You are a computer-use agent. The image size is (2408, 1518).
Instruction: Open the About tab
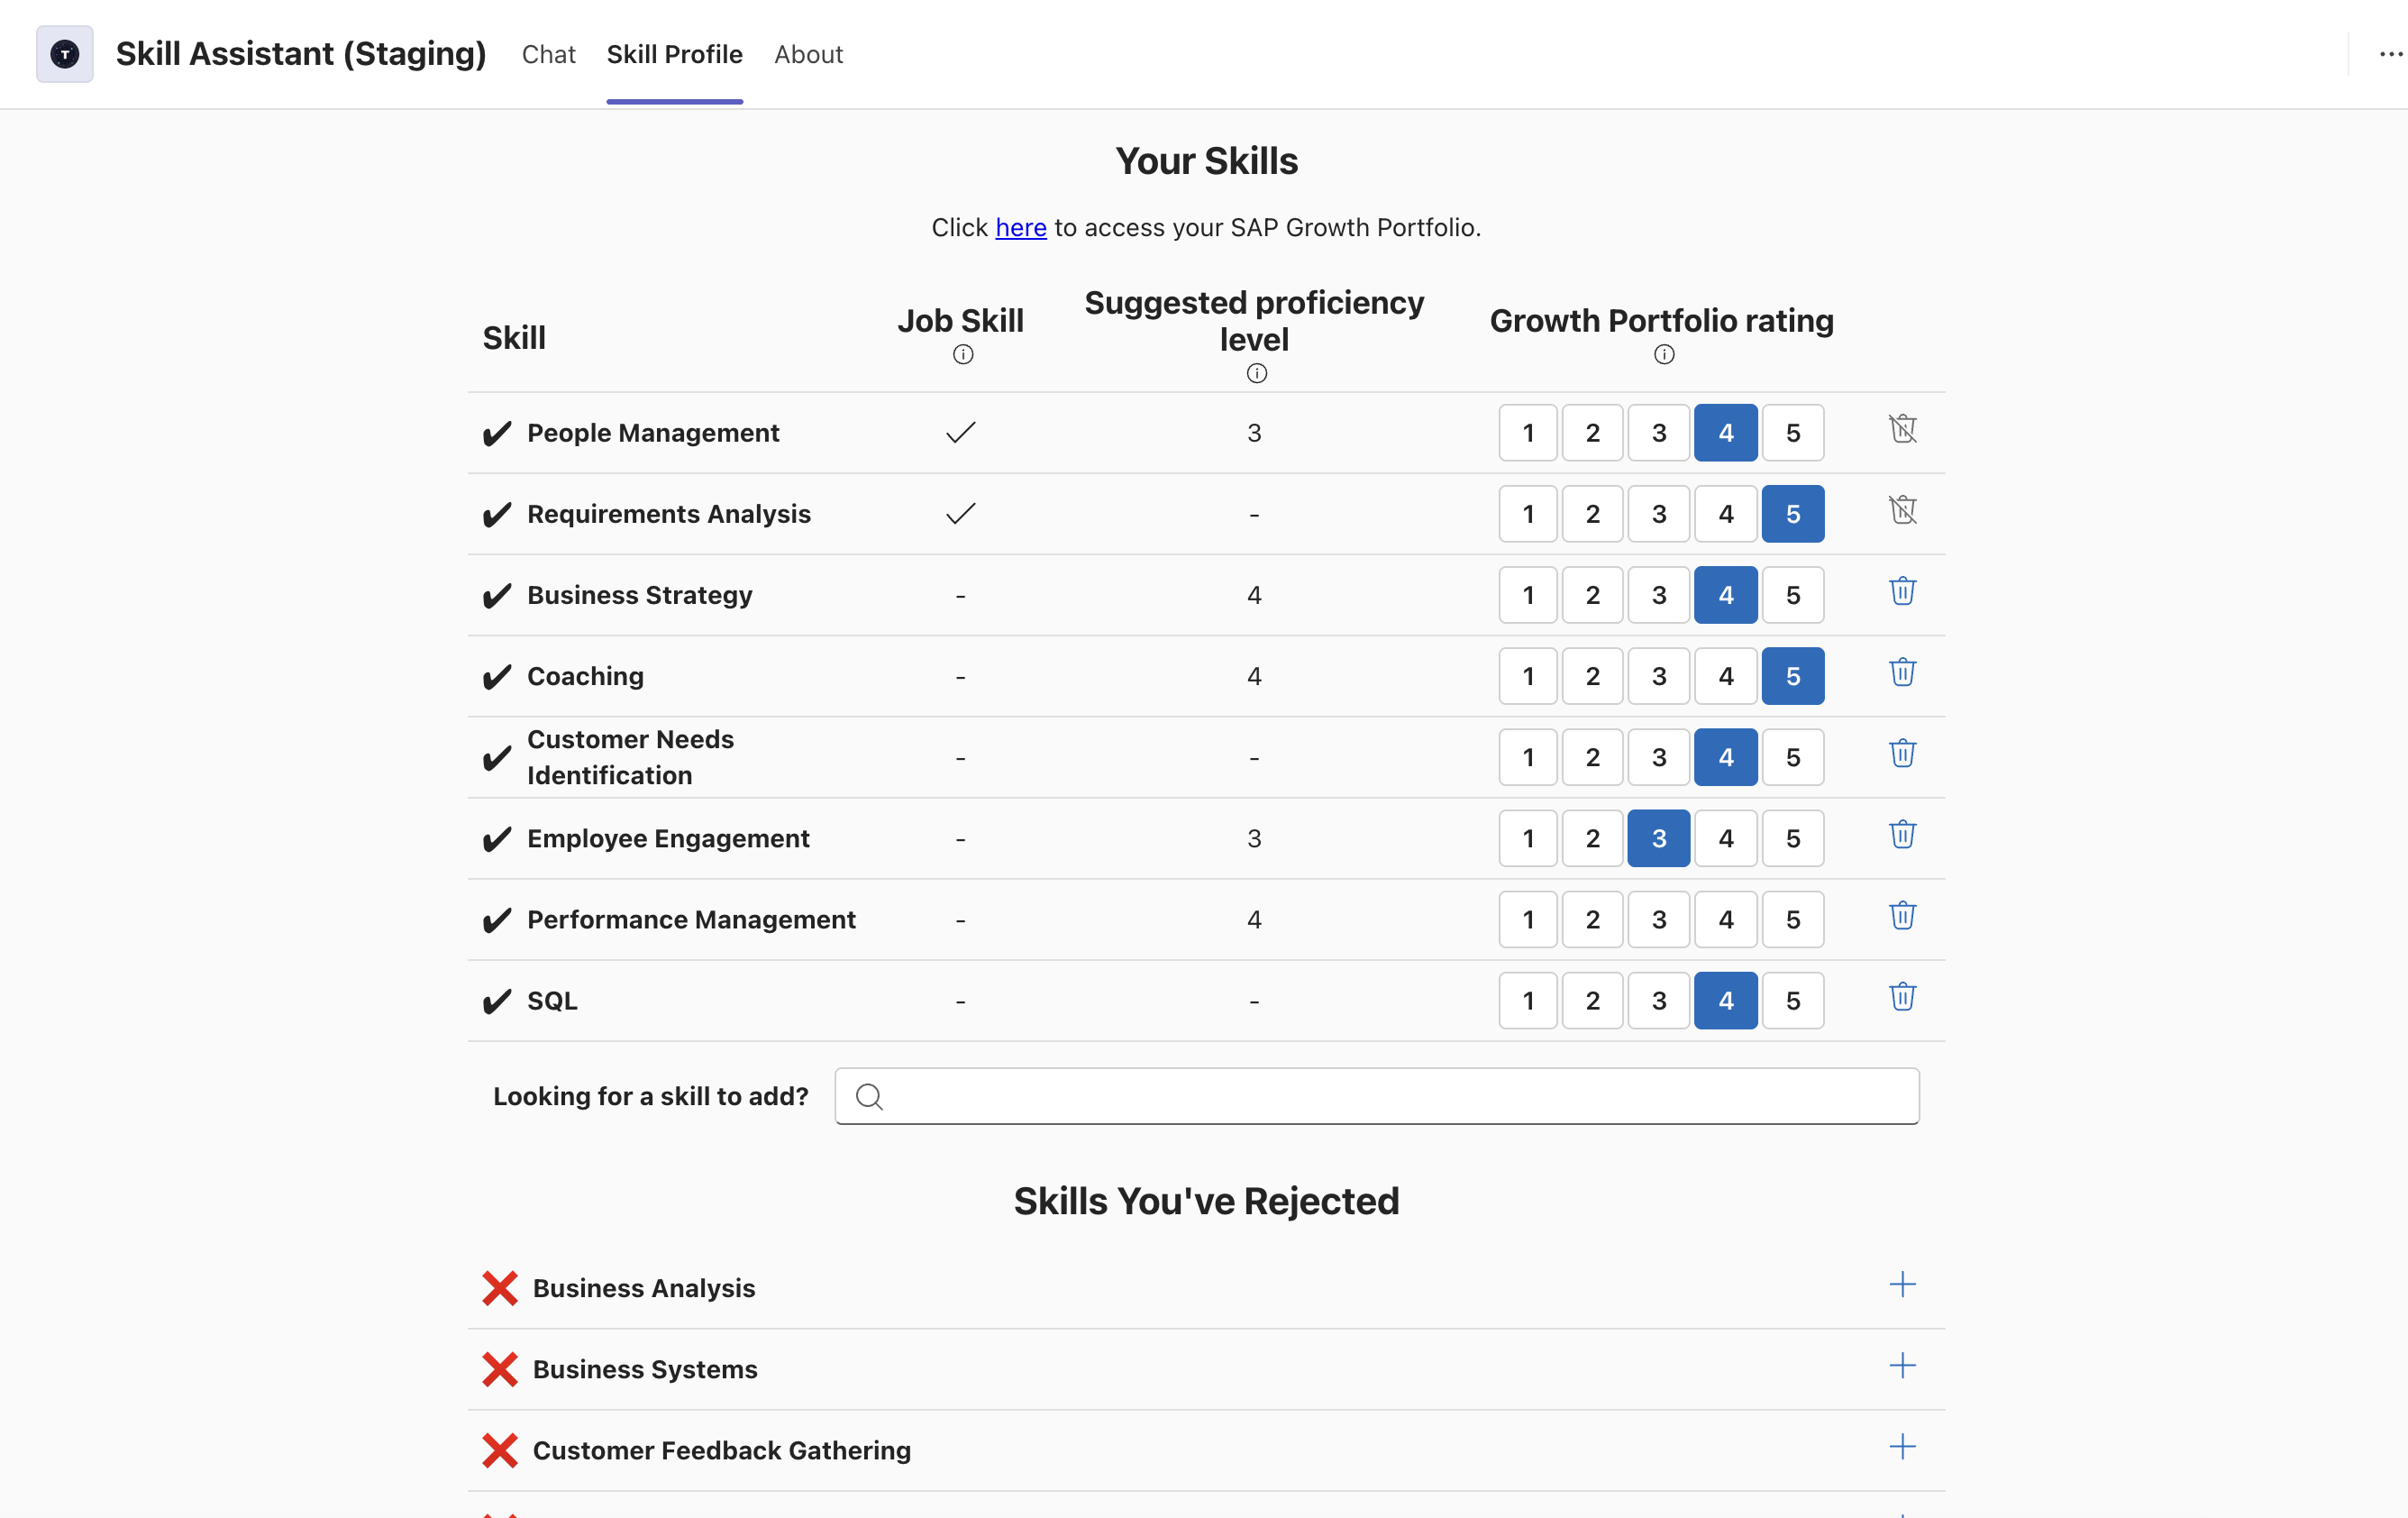click(808, 54)
